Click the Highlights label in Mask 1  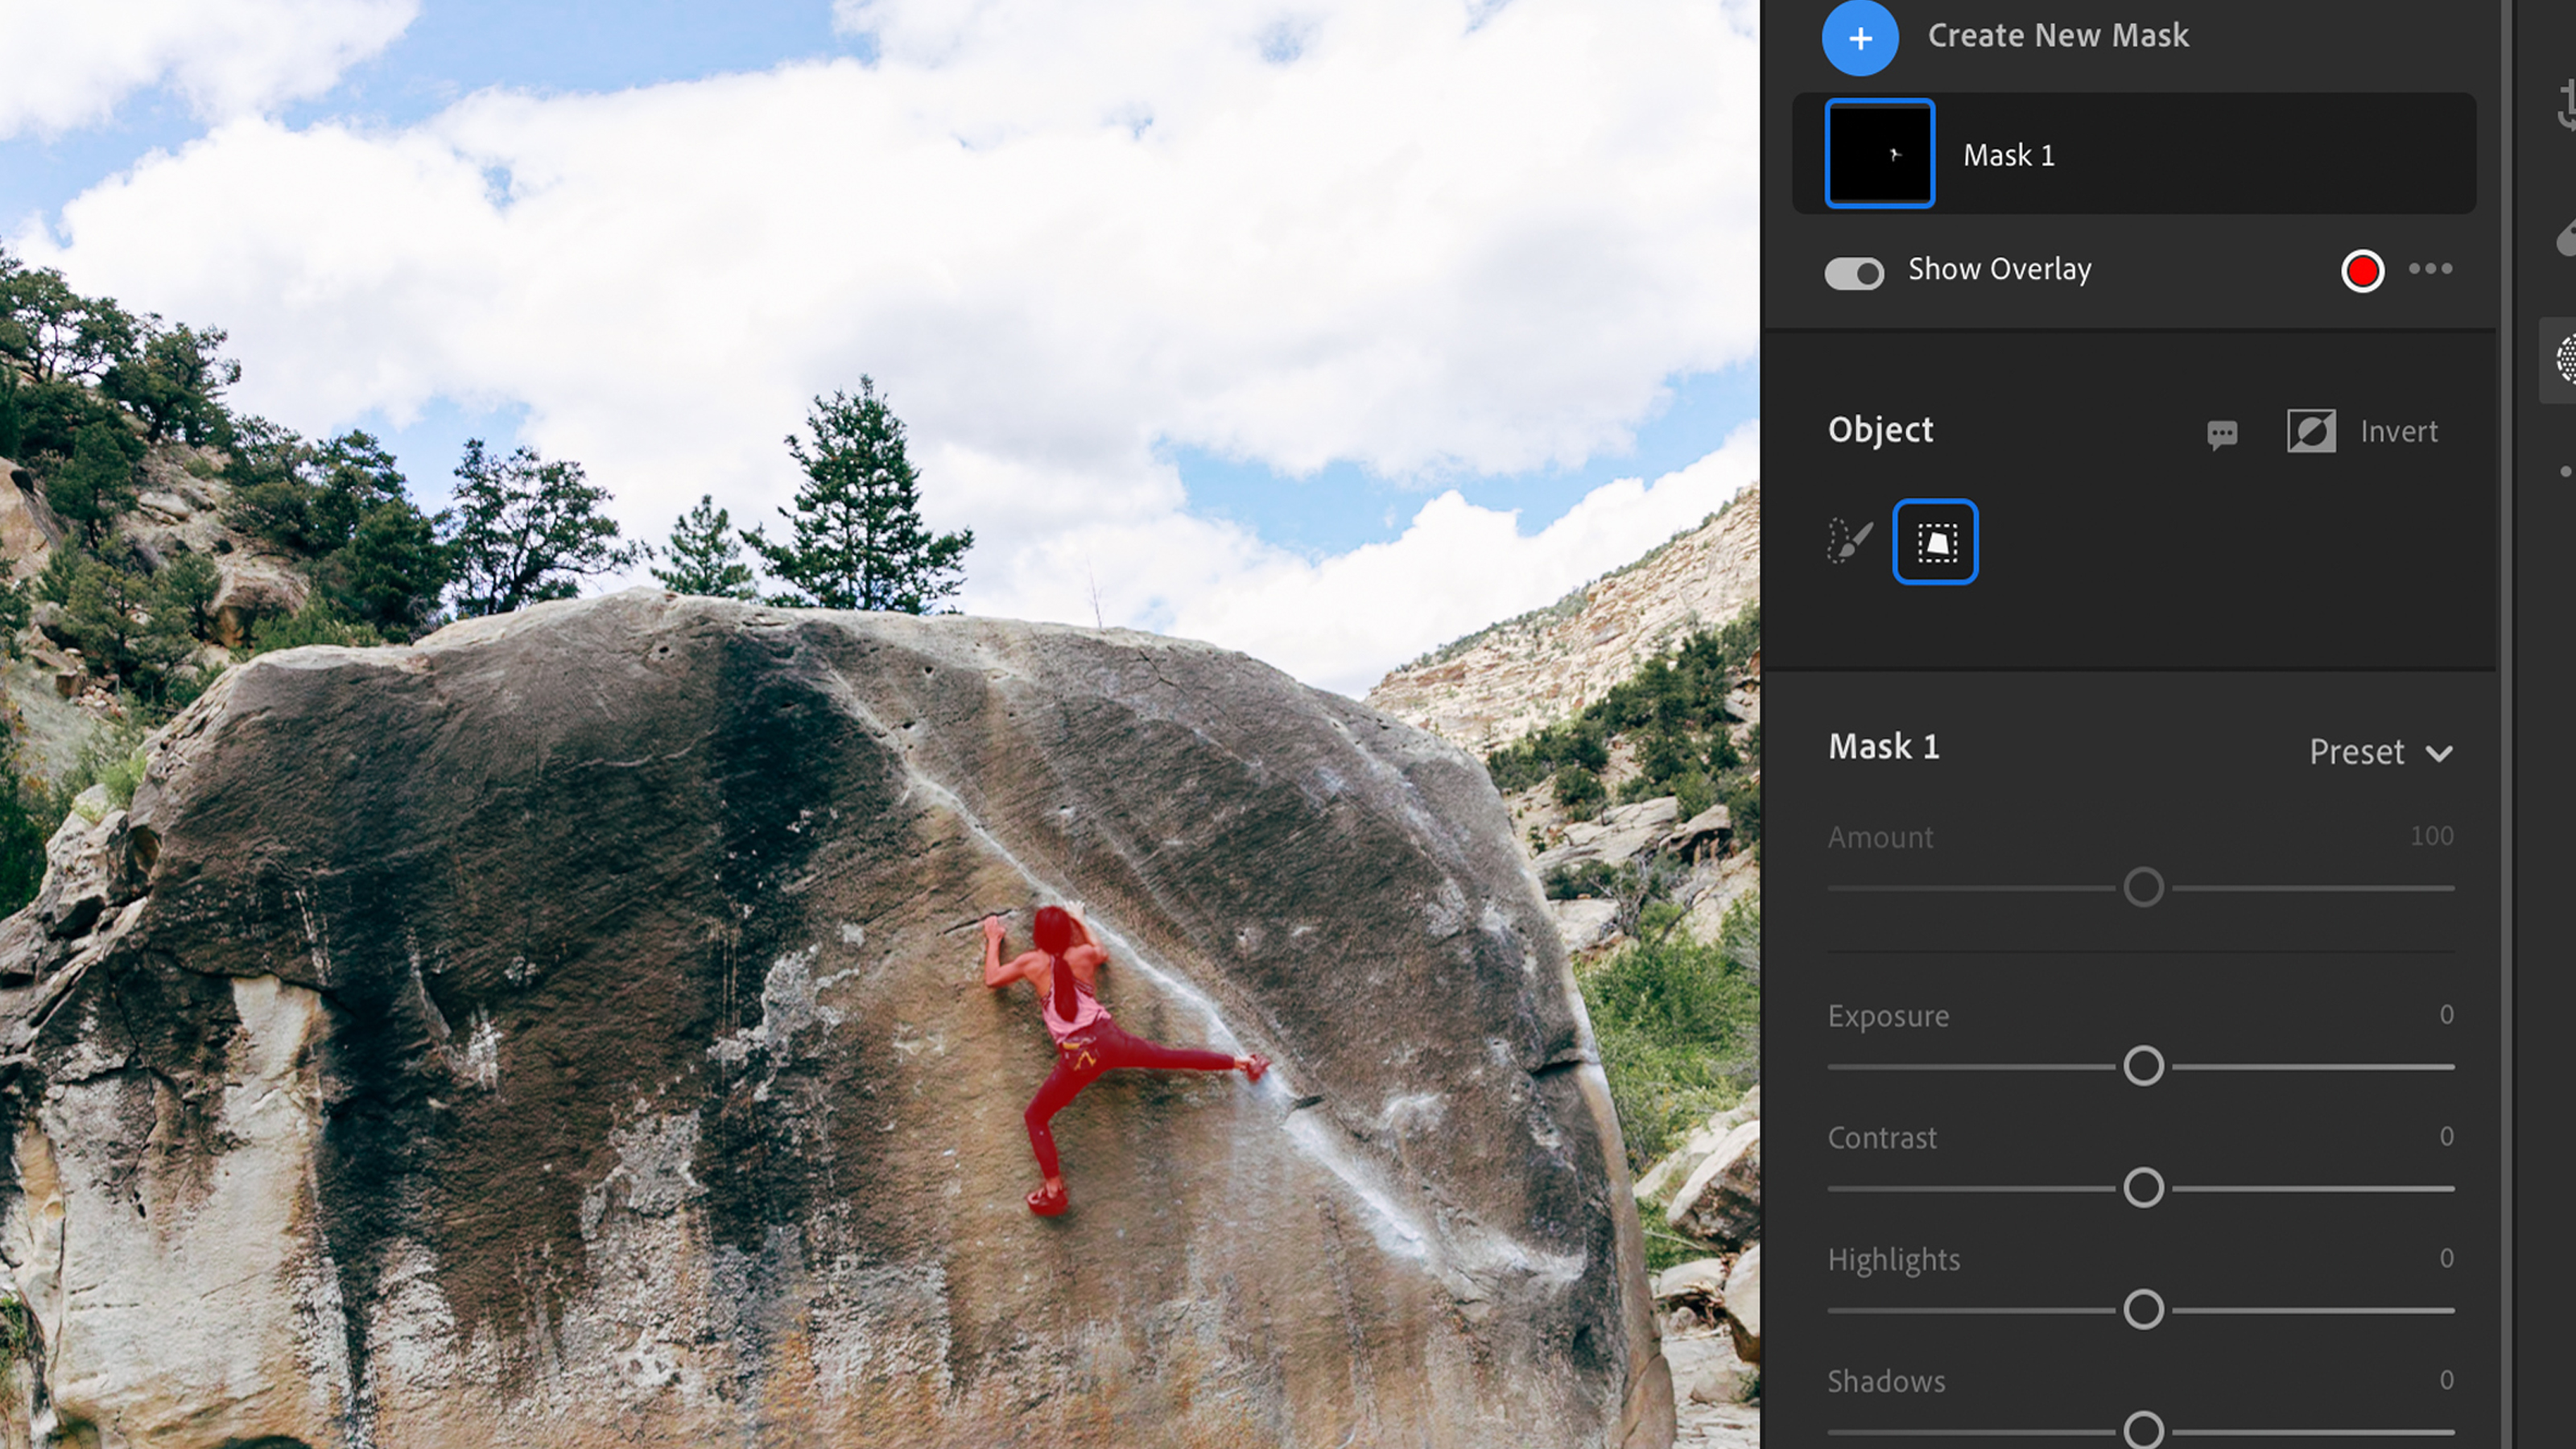point(1893,1258)
